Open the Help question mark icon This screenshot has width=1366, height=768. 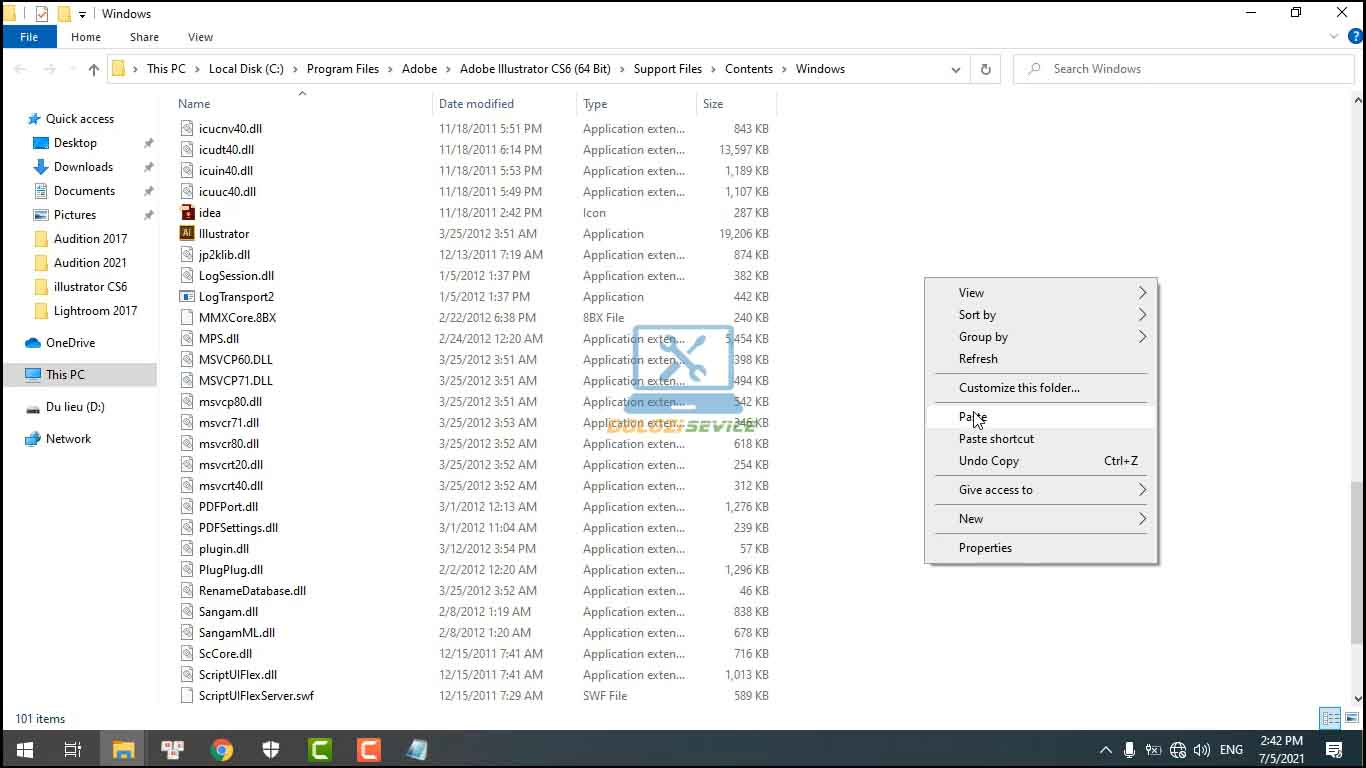tap(1355, 37)
